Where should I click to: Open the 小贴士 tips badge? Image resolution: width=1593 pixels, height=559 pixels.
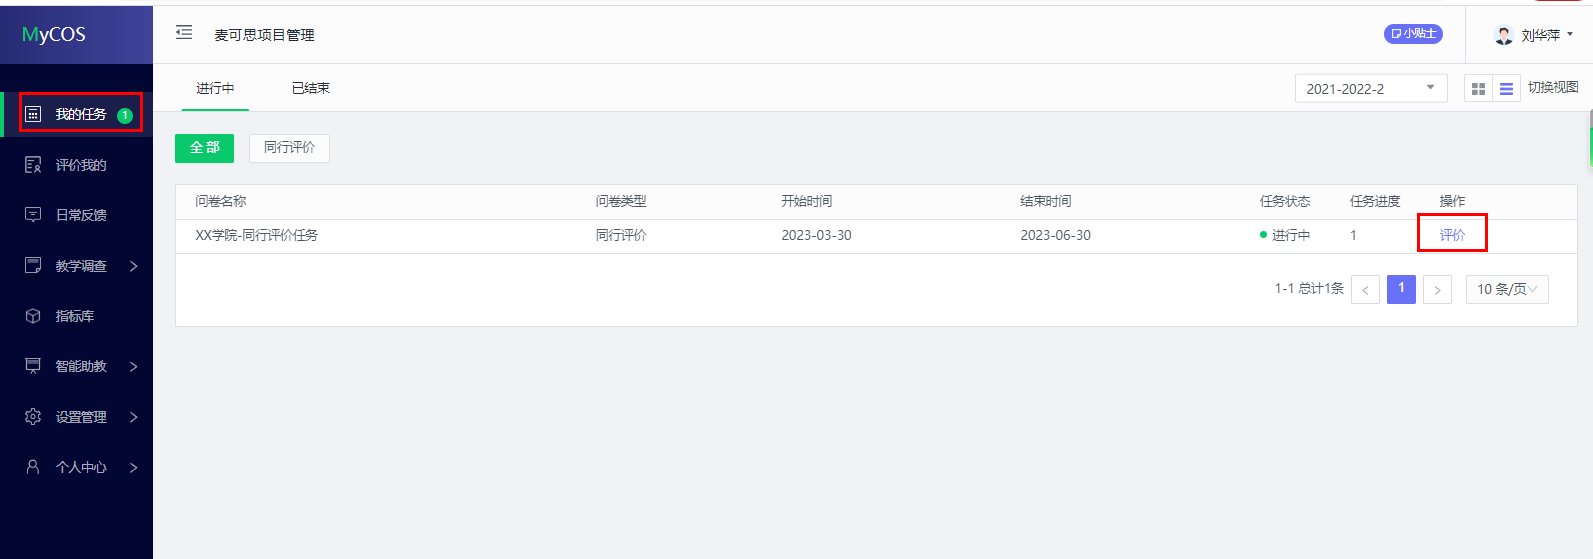click(1413, 34)
